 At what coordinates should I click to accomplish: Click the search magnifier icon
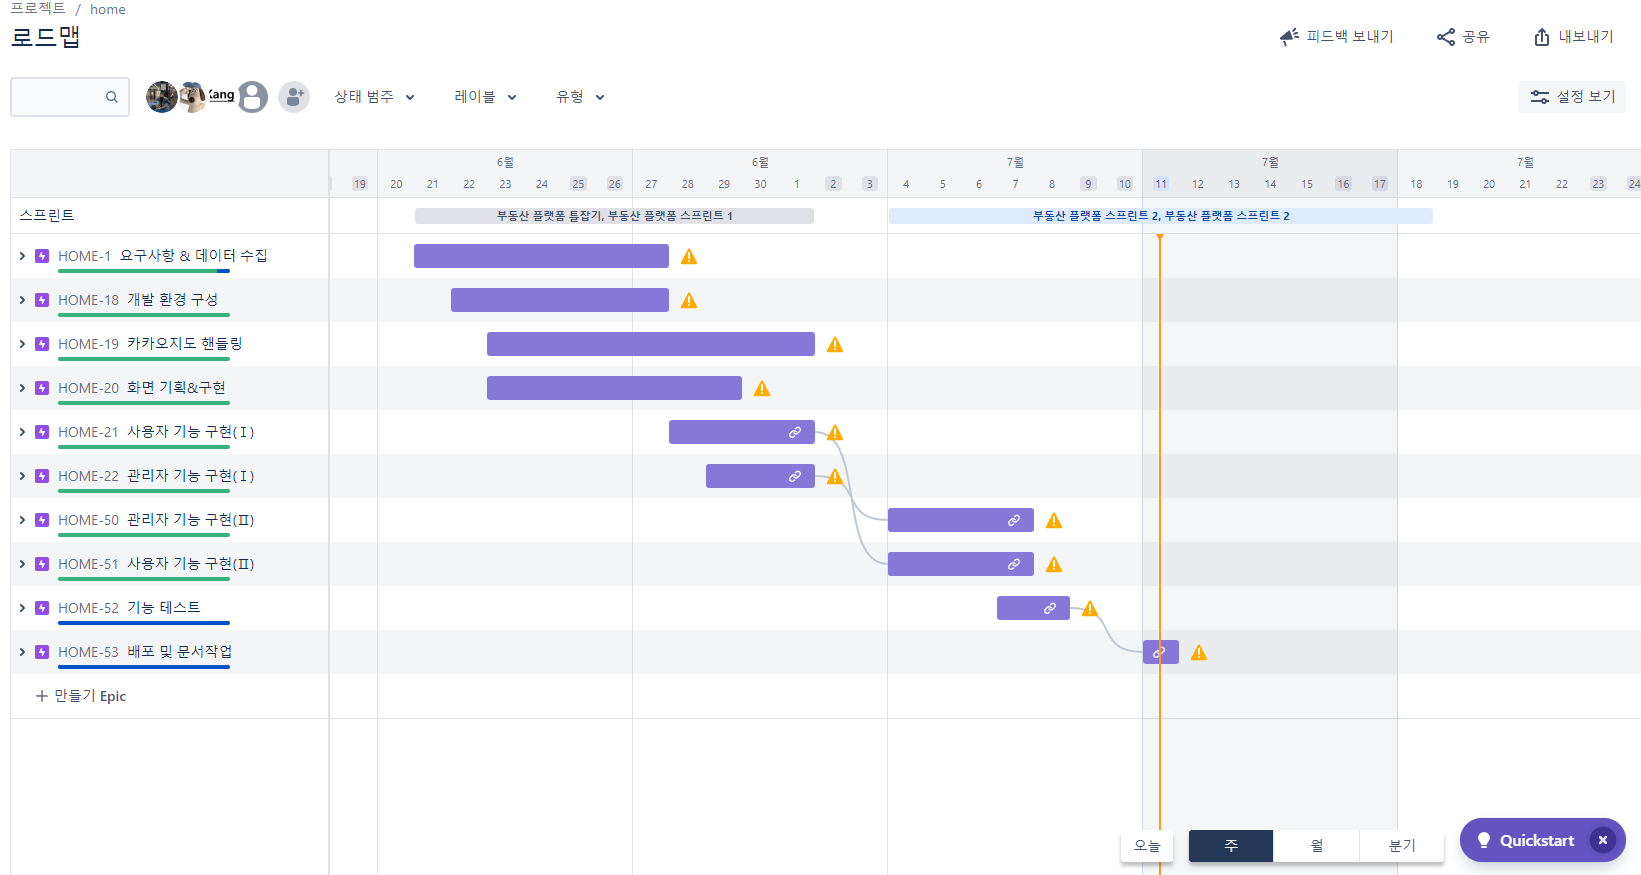(x=112, y=97)
